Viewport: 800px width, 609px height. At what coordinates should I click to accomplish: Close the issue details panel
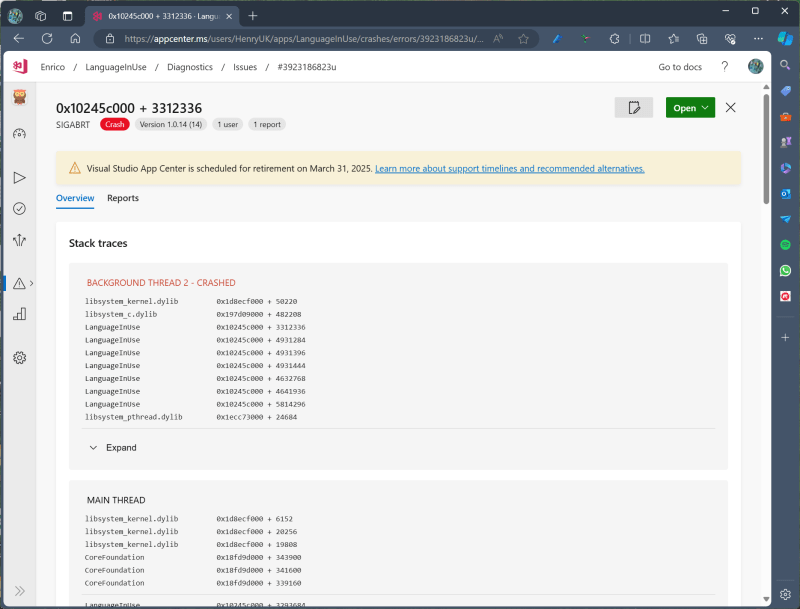coord(731,108)
